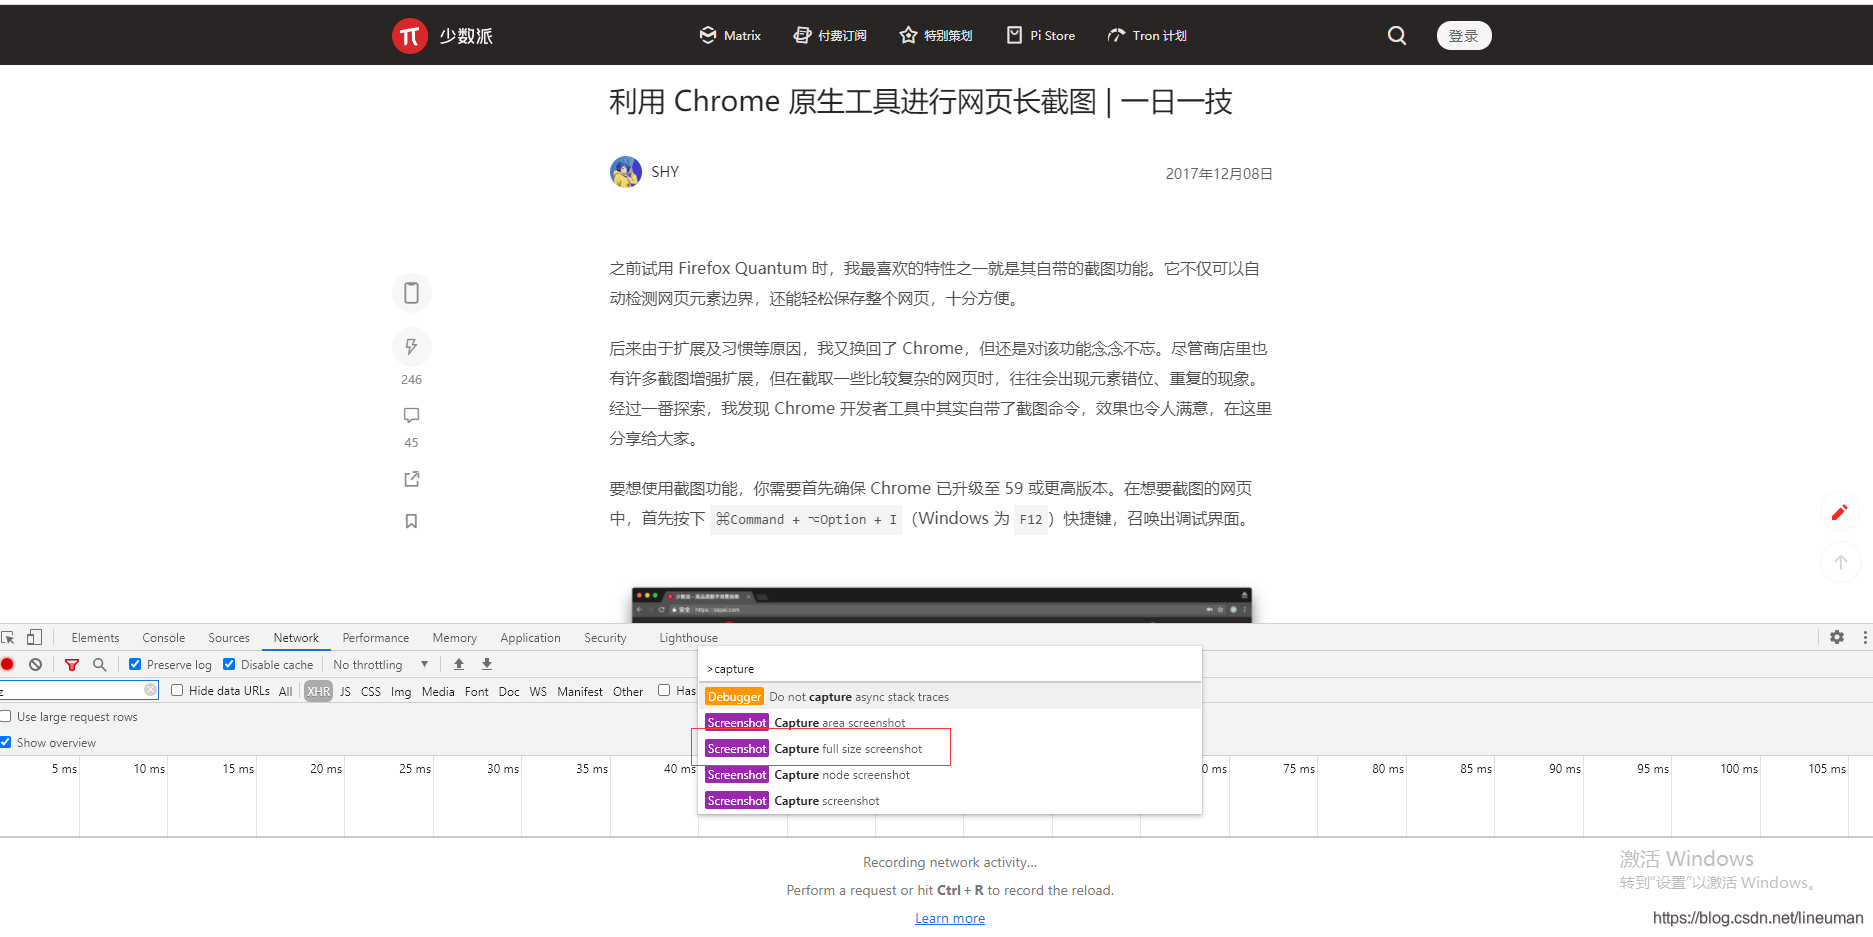Select the All filter type
1873x937 pixels.
[x=285, y=691]
